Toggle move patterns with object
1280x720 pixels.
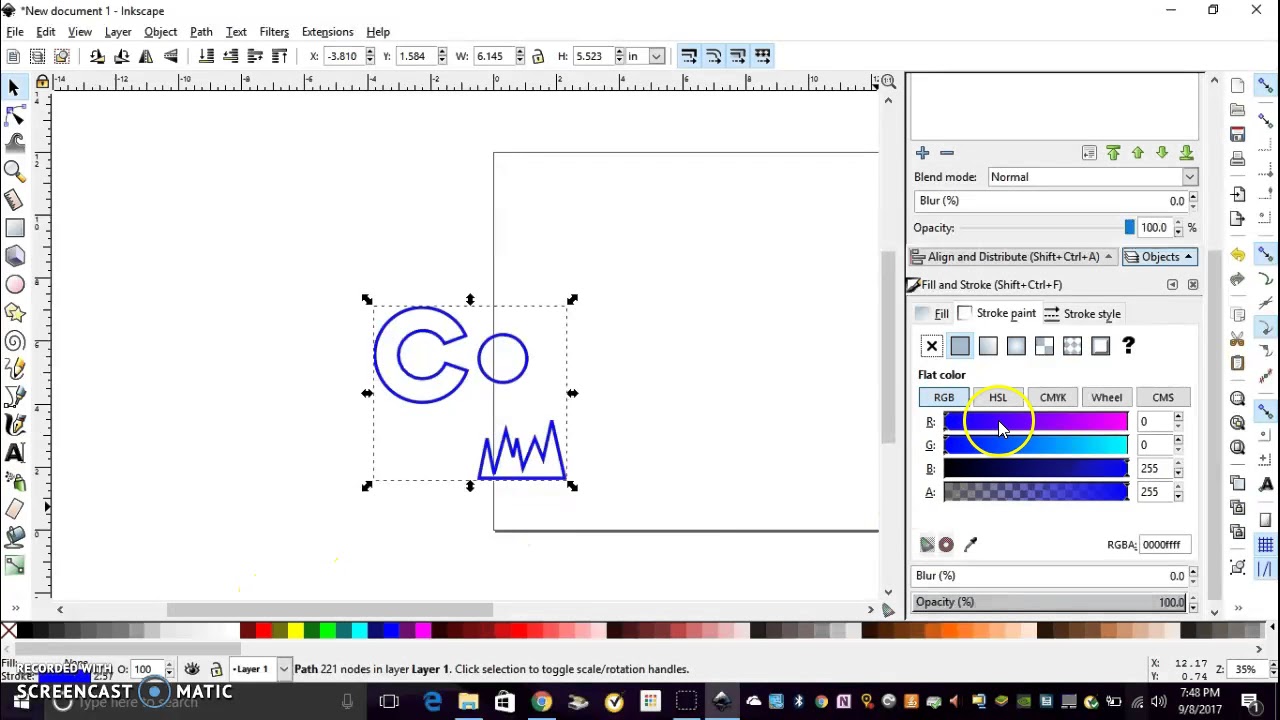coord(763,56)
